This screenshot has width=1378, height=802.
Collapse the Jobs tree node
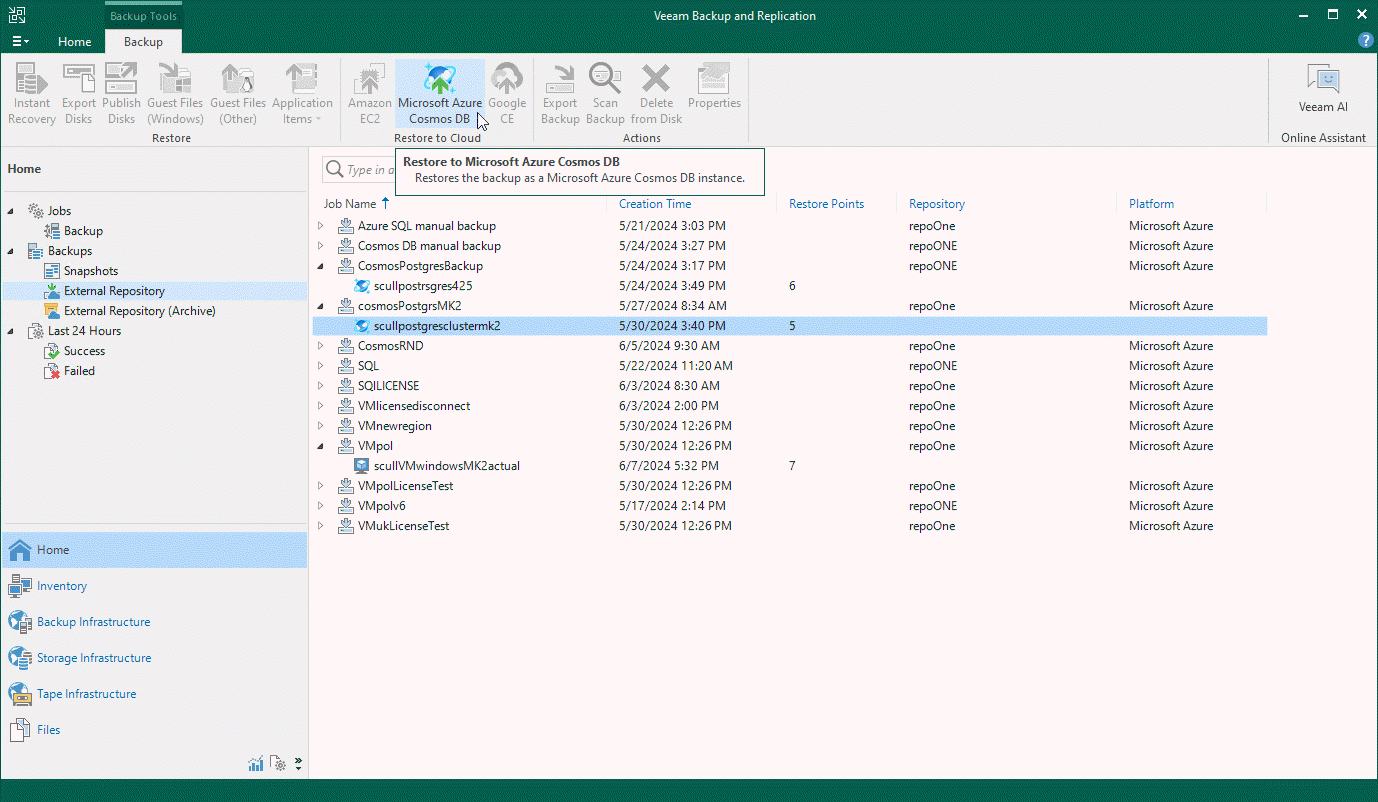coord(13,211)
